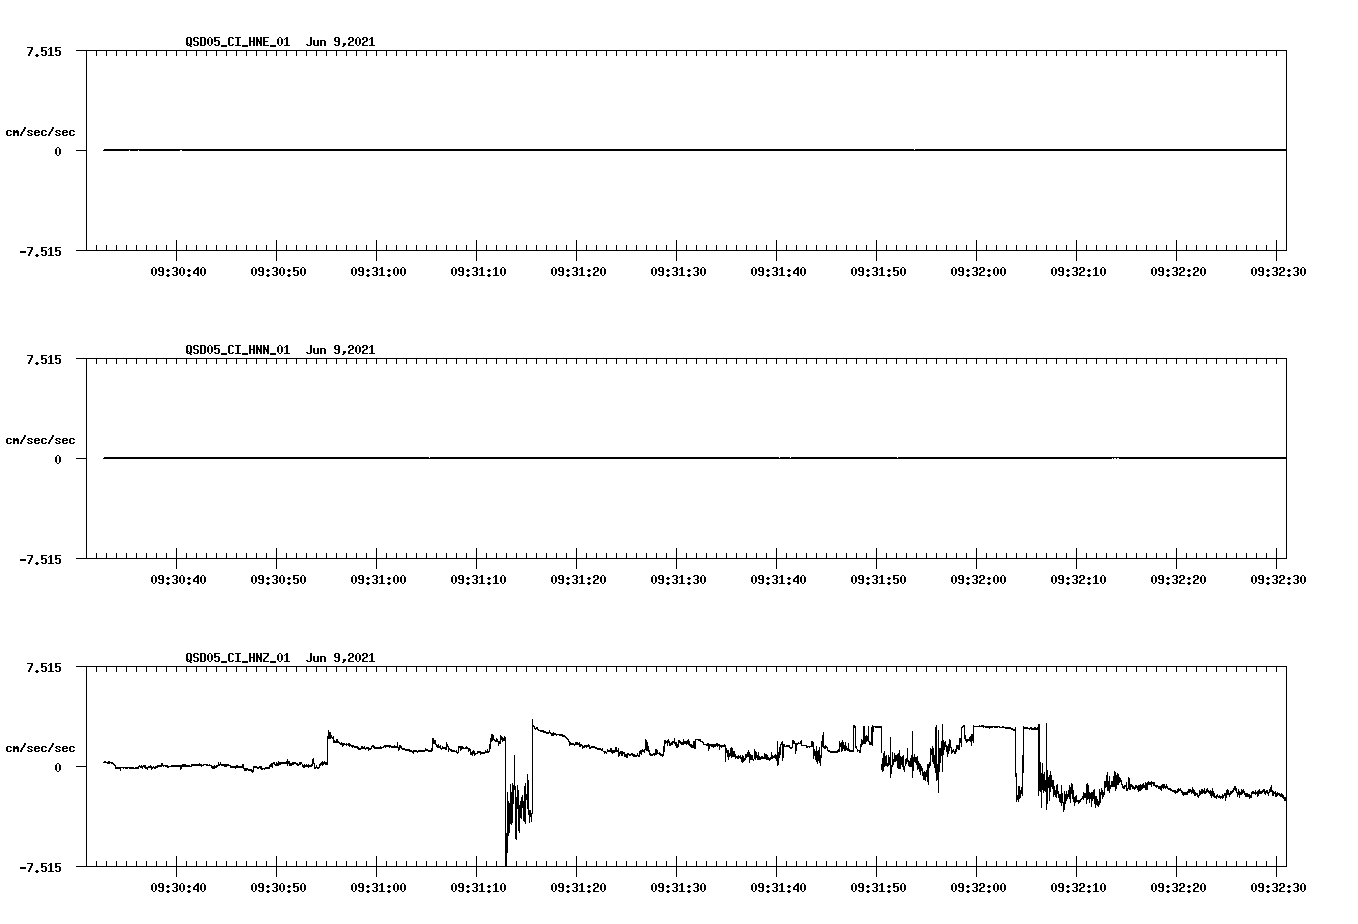This screenshot has height=924, width=1358.
Task: Pick the 09:31:20 time label under HNZ plot
Action: tap(578, 887)
